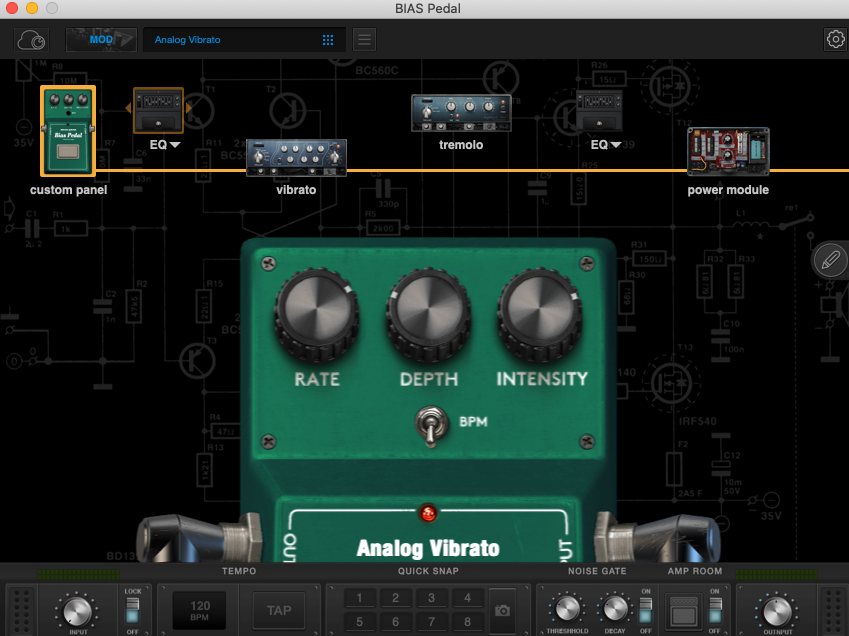
Task: Click the output jack plug on the pedal's right
Action: tap(657, 538)
